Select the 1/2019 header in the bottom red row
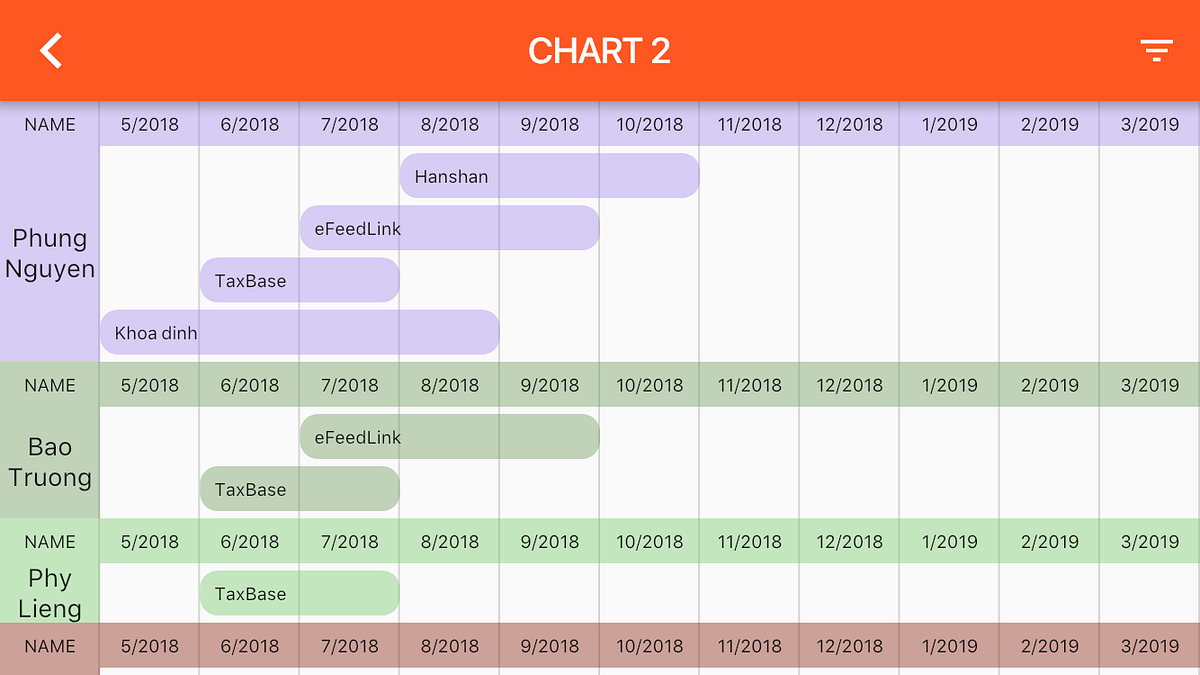Screen dimensions: 1200x675 pyautogui.click(x=948, y=646)
